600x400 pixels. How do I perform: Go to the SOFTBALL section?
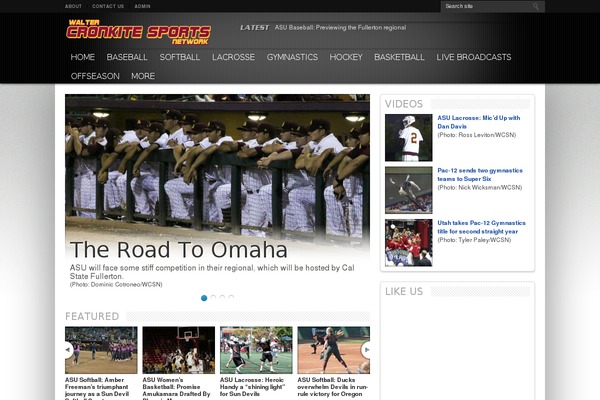[180, 57]
